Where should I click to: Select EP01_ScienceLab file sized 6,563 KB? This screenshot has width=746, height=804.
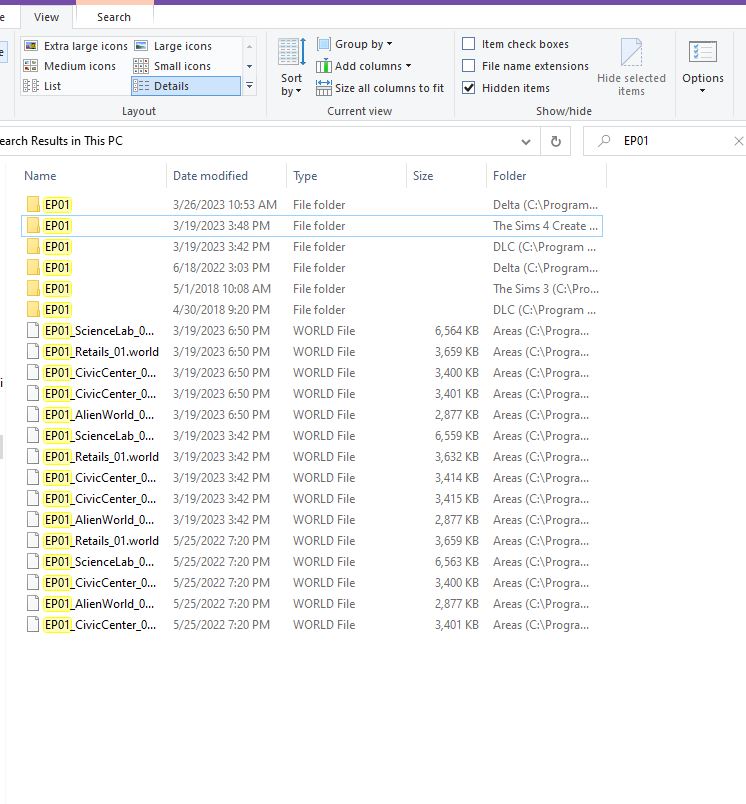pos(312,562)
